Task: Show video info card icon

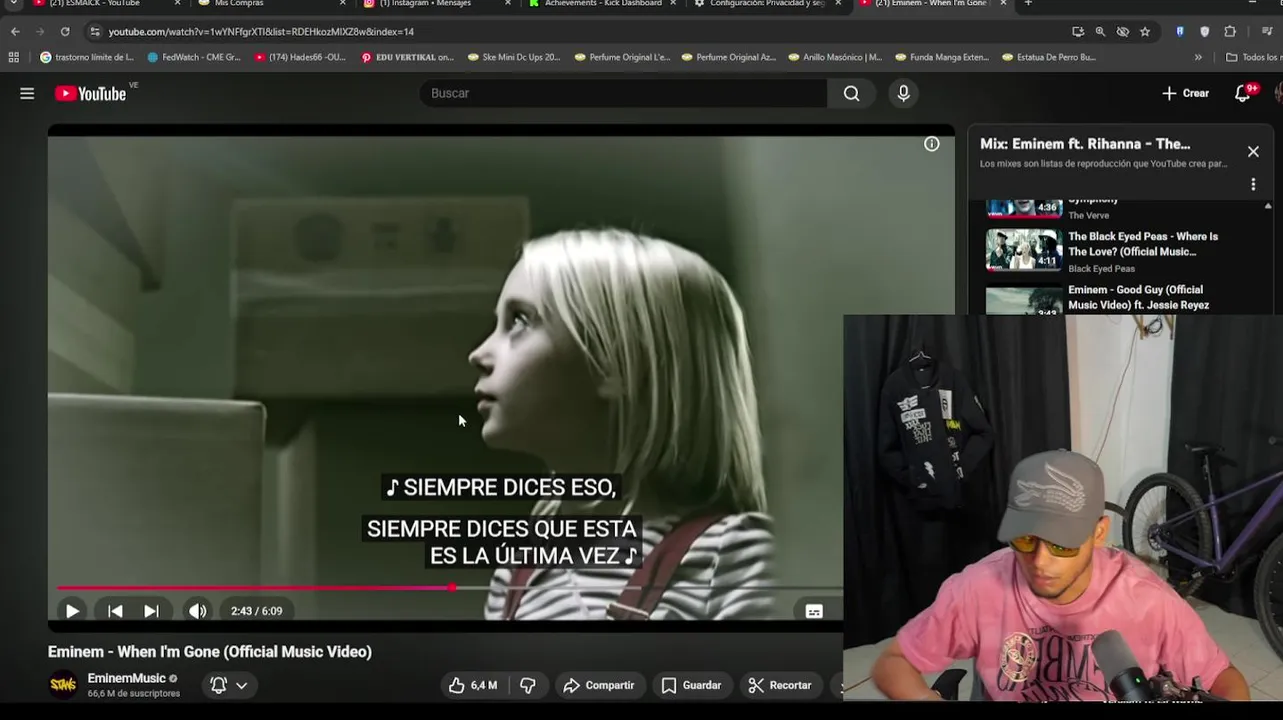Action: click(x=931, y=144)
